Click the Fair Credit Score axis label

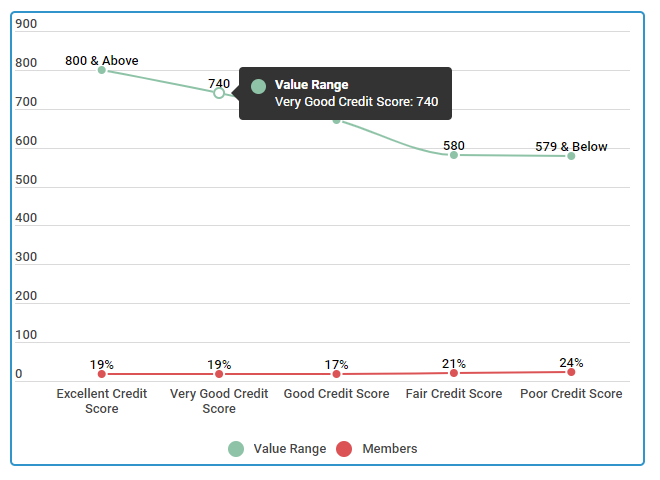tap(454, 394)
